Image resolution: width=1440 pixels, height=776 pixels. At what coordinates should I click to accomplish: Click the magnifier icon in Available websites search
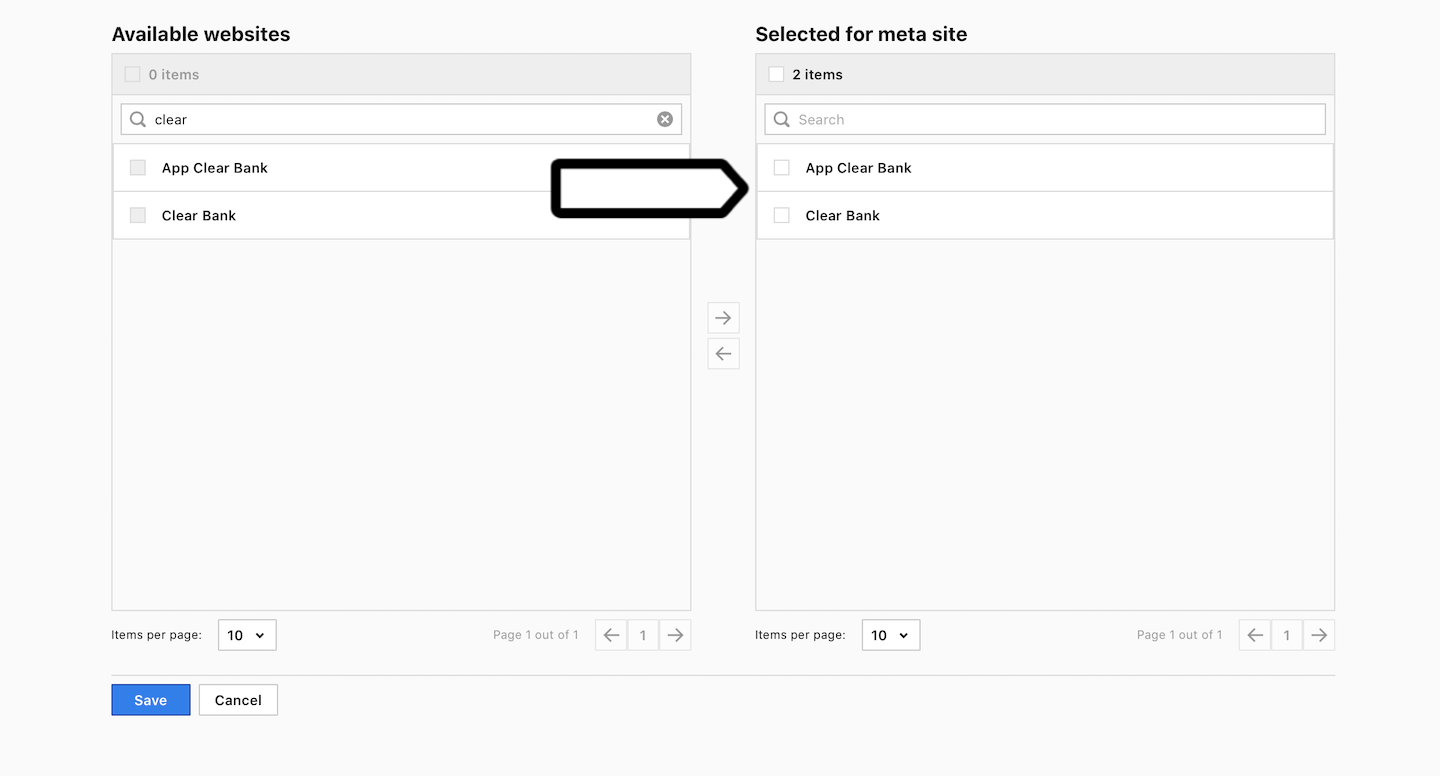pyautogui.click(x=138, y=119)
